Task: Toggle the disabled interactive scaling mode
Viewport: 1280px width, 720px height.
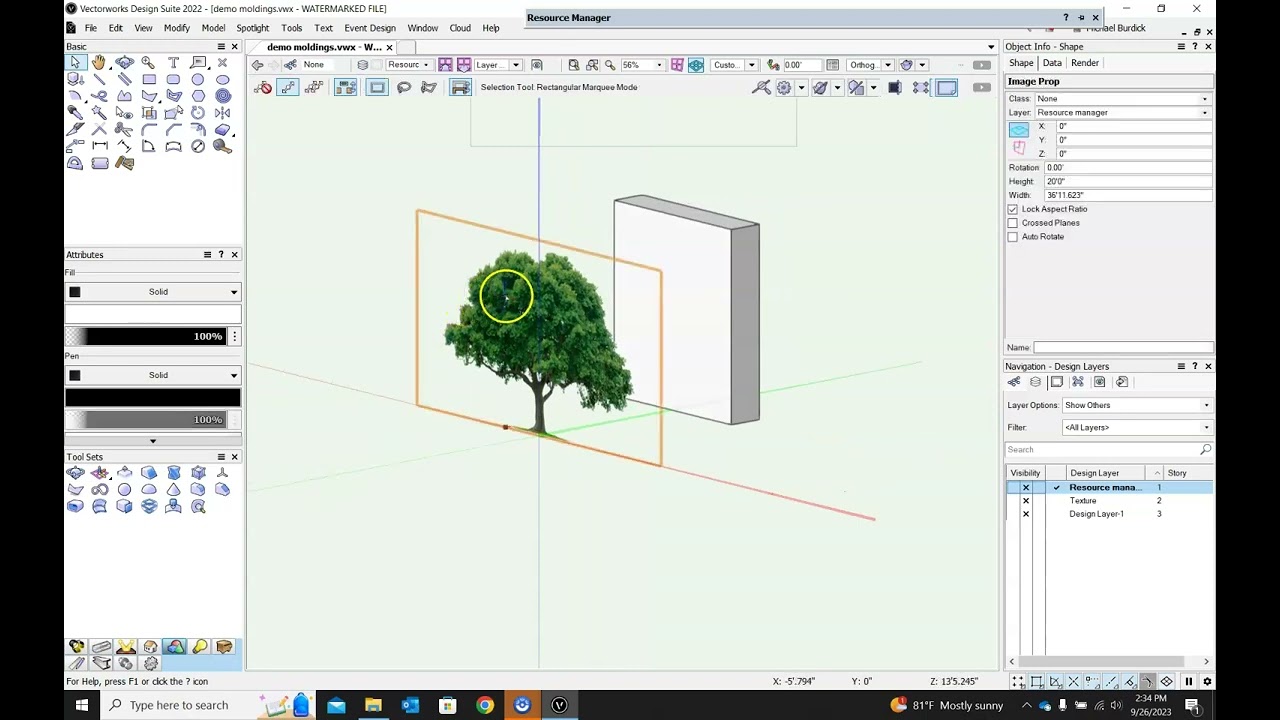Action: (263, 87)
